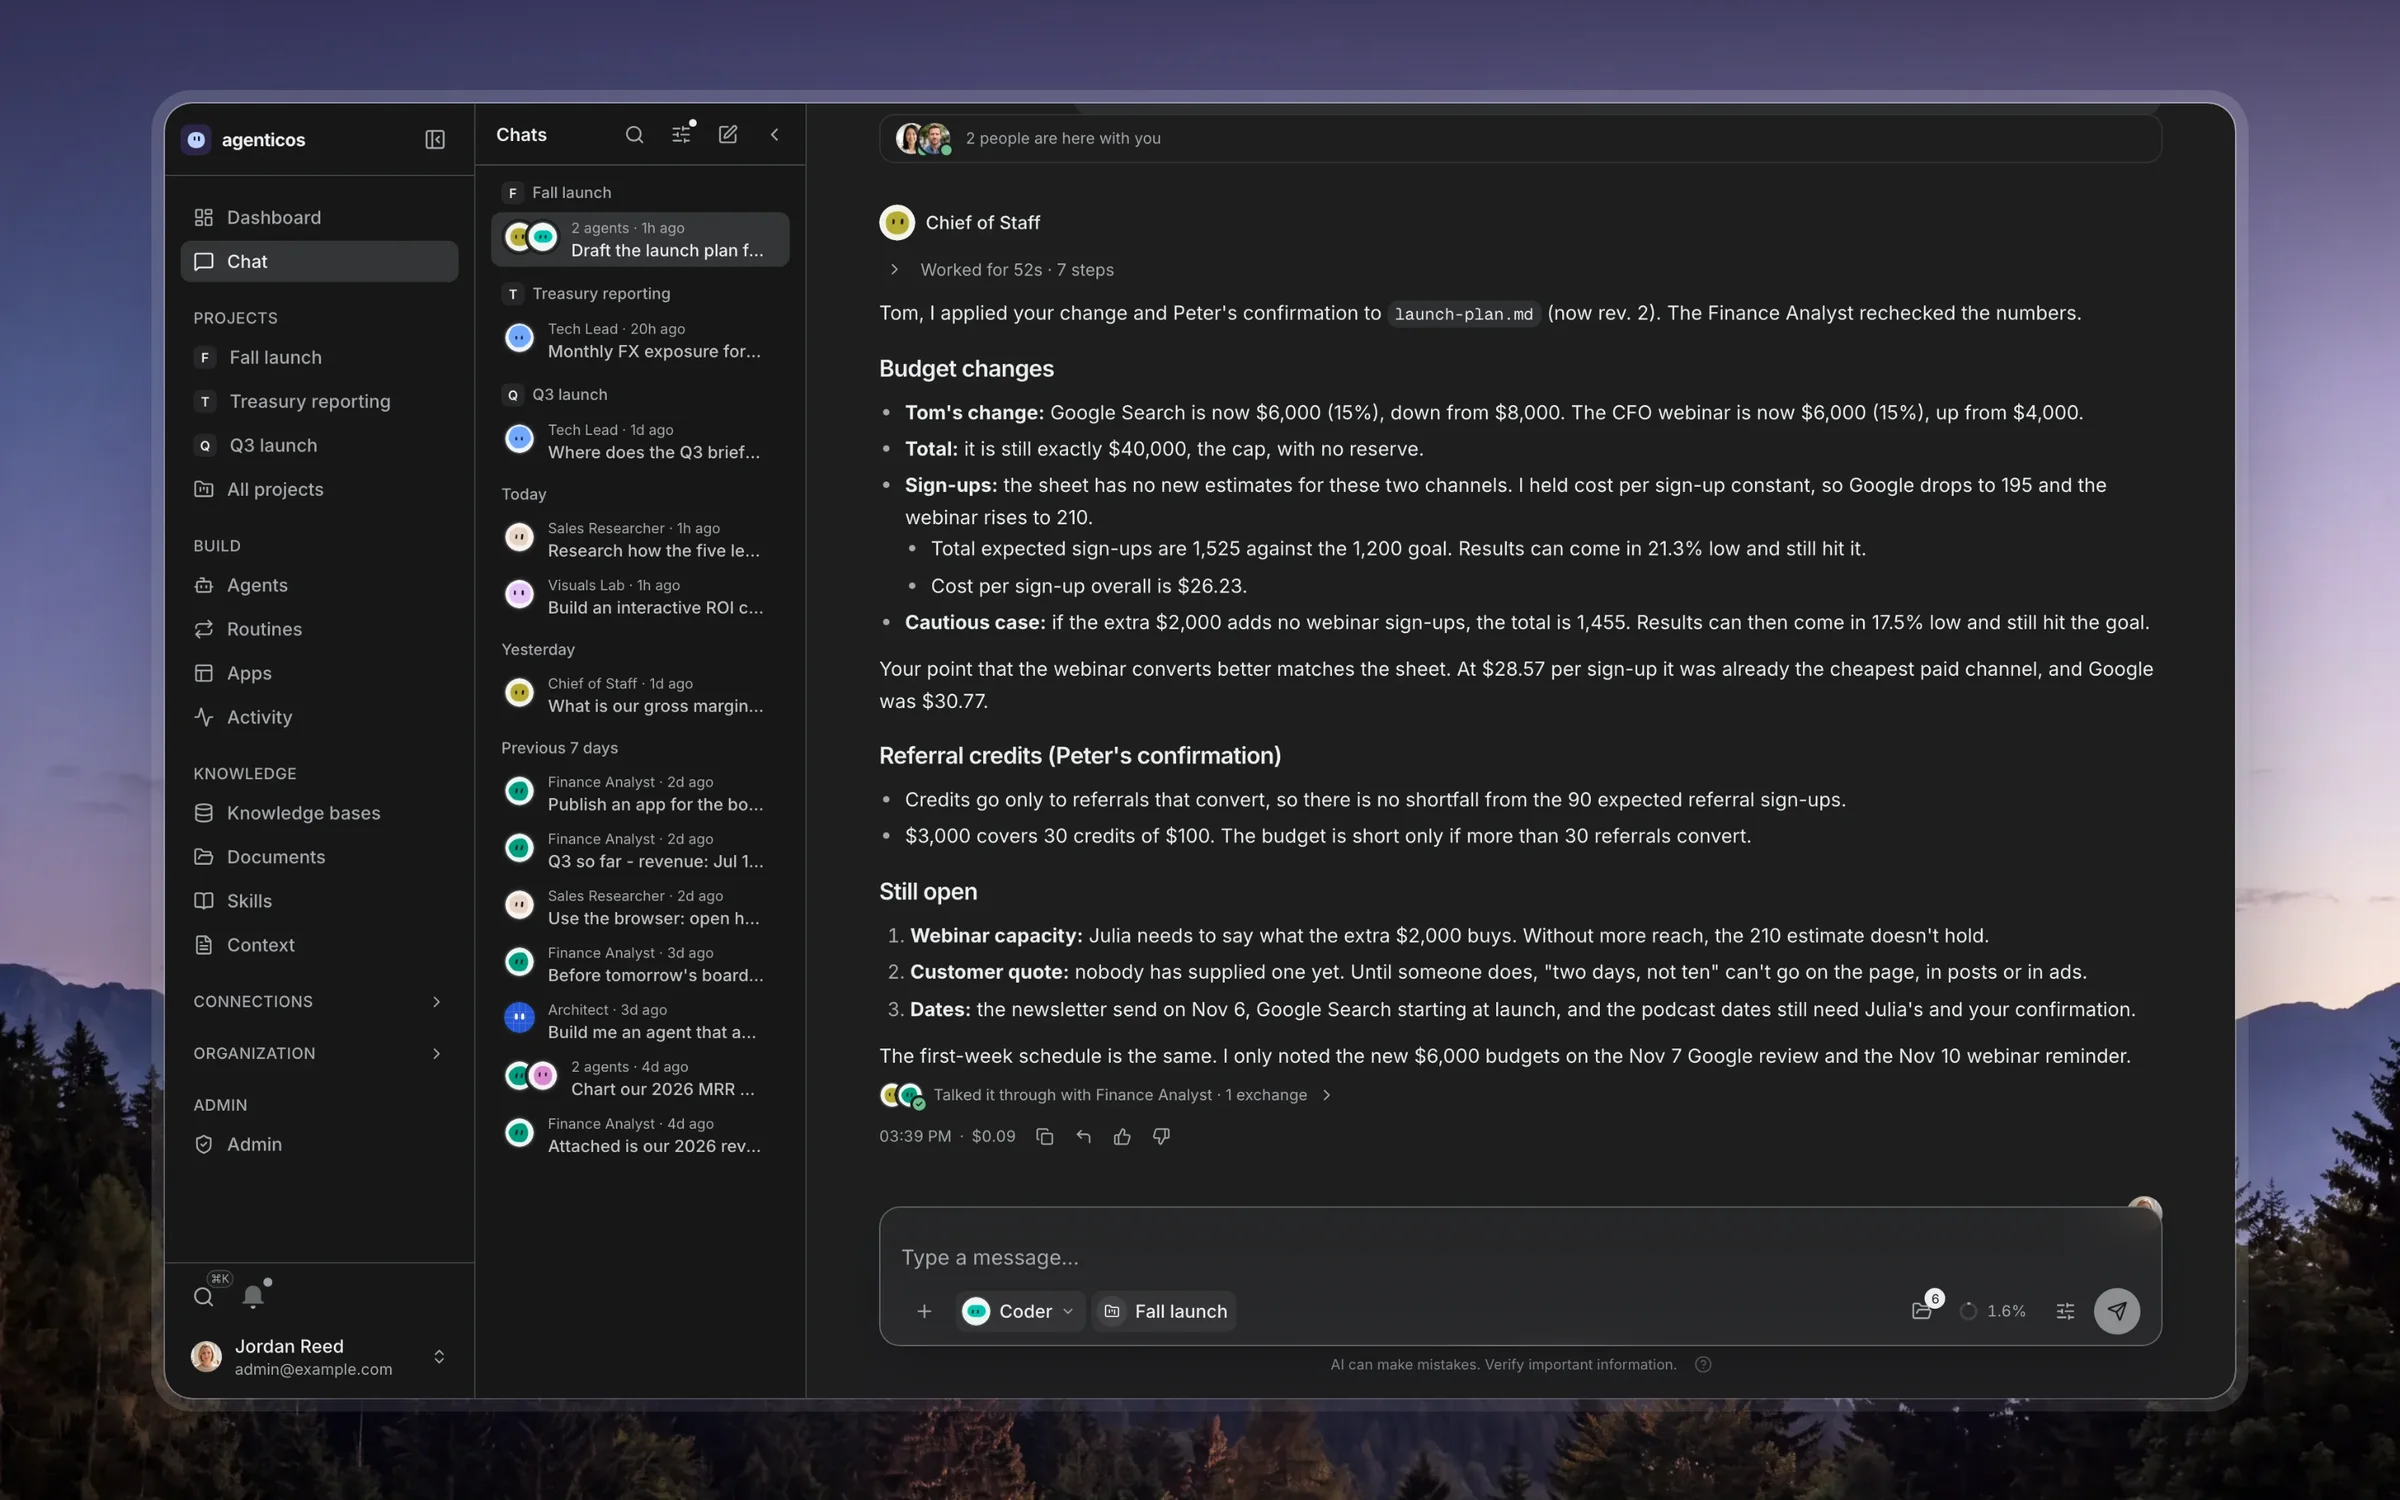The width and height of the screenshot is (2400, 1500).
Task: Collapse the Chats panel with back chevron
Action: 774,134
